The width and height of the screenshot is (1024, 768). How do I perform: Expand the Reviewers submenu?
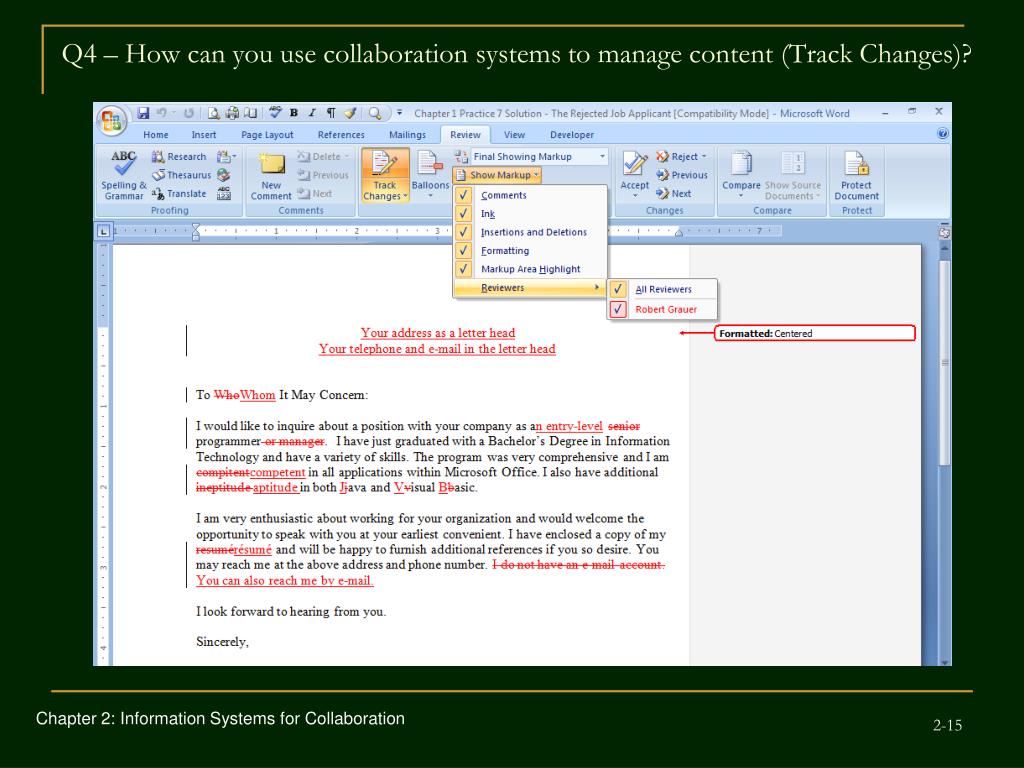[x=530, y=288]
